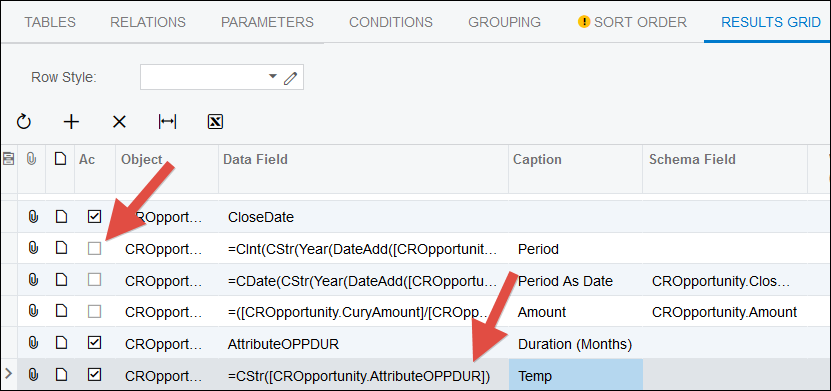Click the Row Style input field
The image size is (831, 391).
coord(222,77)
